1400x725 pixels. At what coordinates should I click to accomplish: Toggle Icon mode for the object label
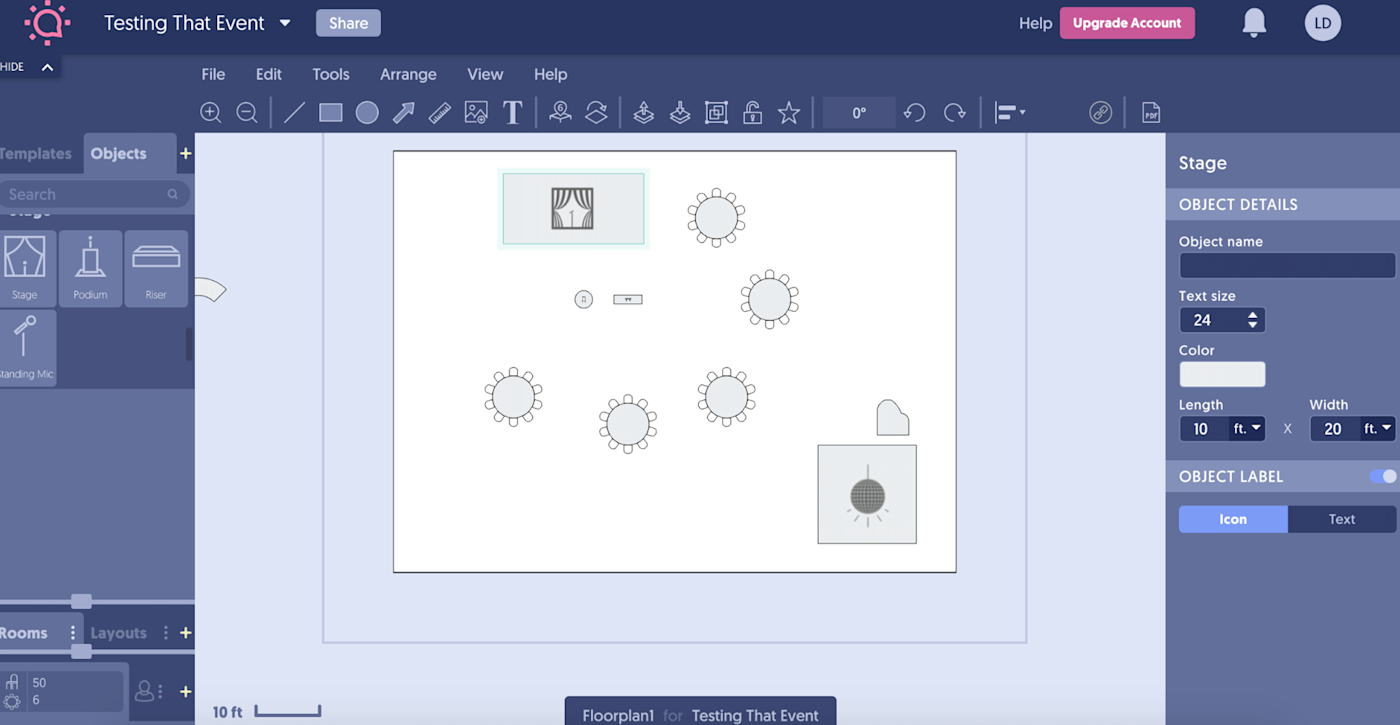[1233, 519]
